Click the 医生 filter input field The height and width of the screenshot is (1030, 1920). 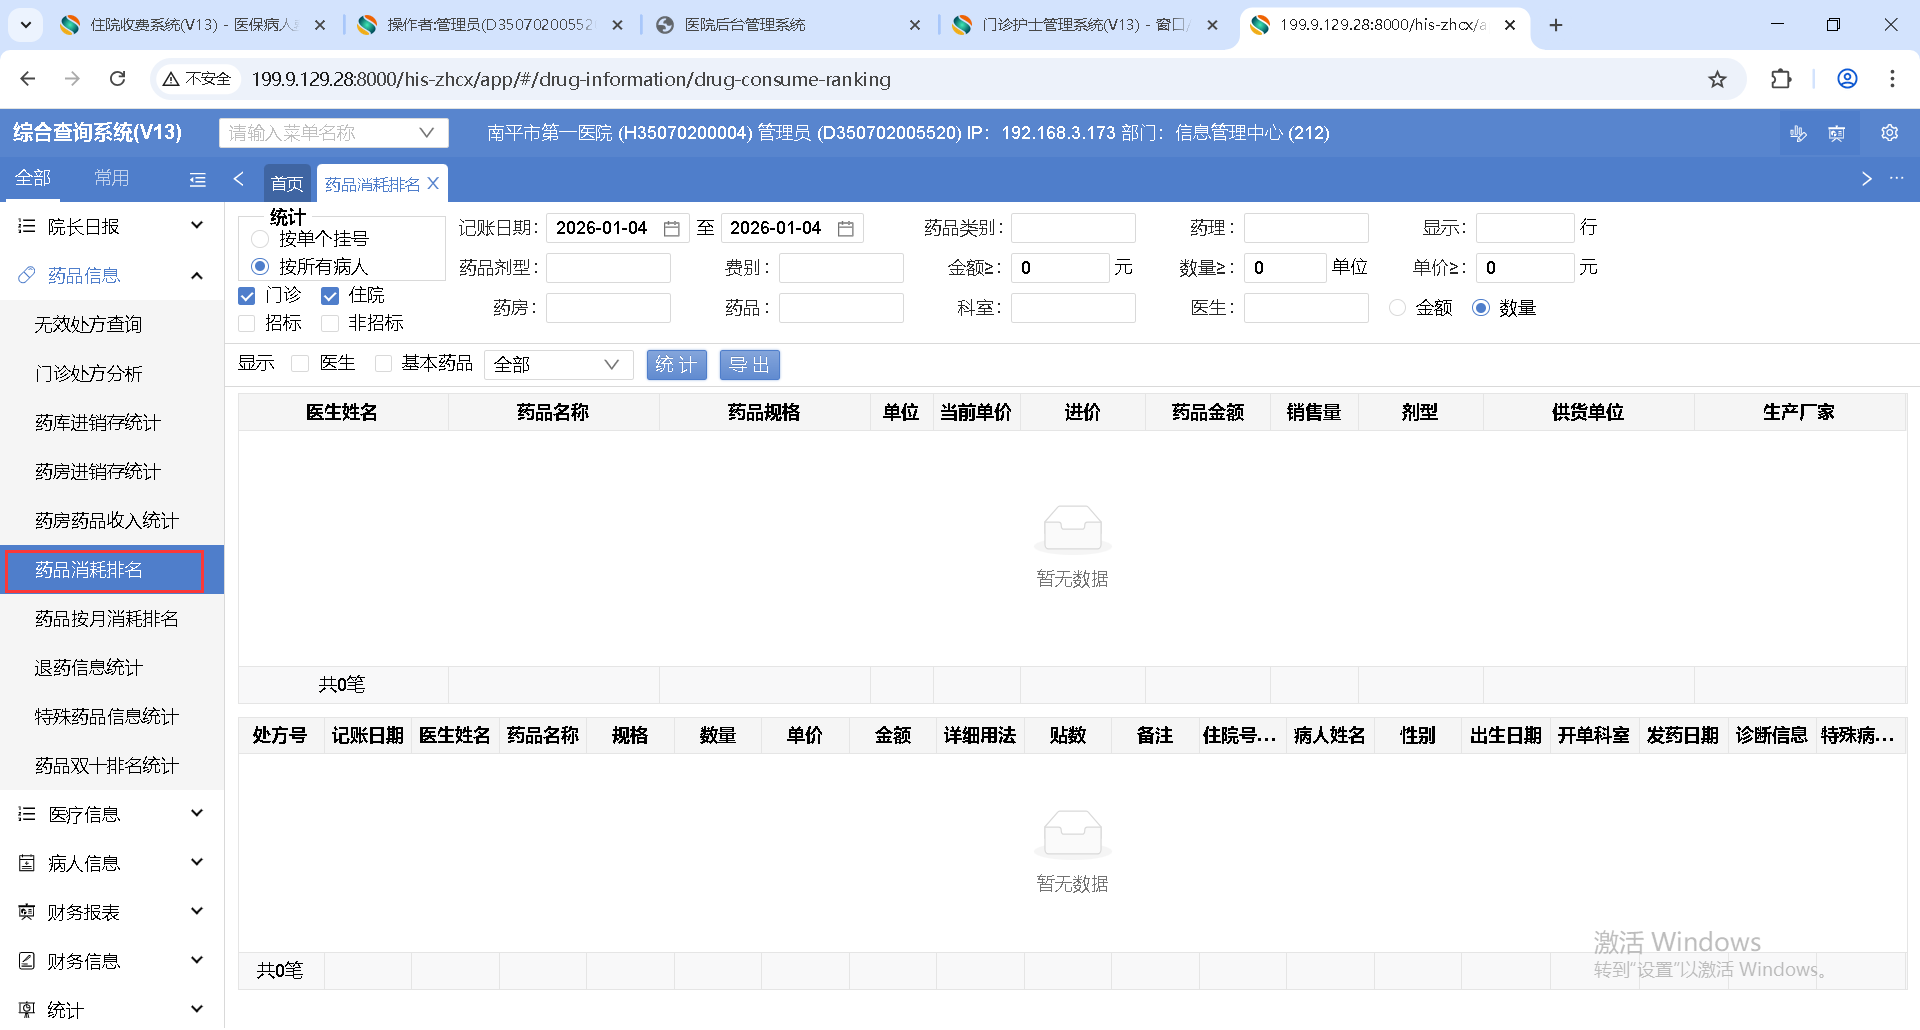click(x=1306, y=308)
